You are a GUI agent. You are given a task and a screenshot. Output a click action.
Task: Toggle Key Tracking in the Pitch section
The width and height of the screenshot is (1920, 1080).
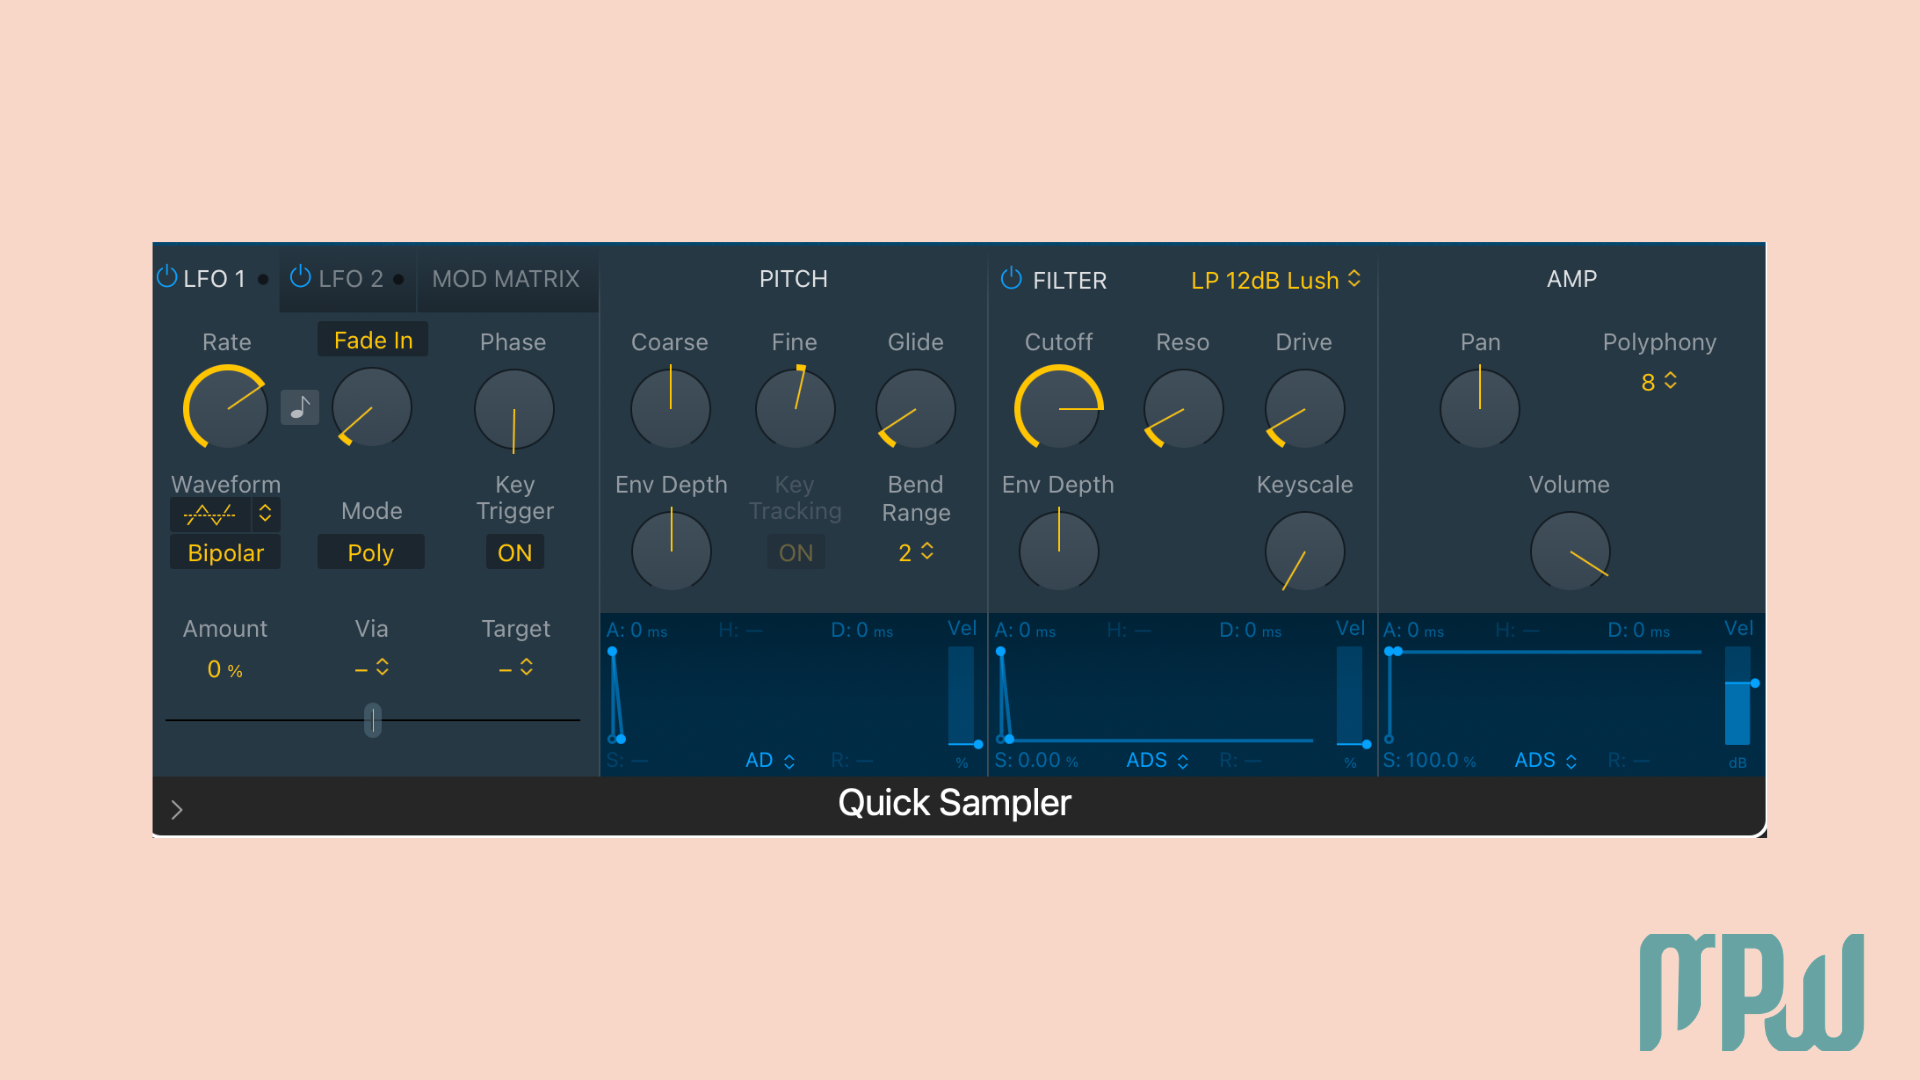tap(795, 551)
